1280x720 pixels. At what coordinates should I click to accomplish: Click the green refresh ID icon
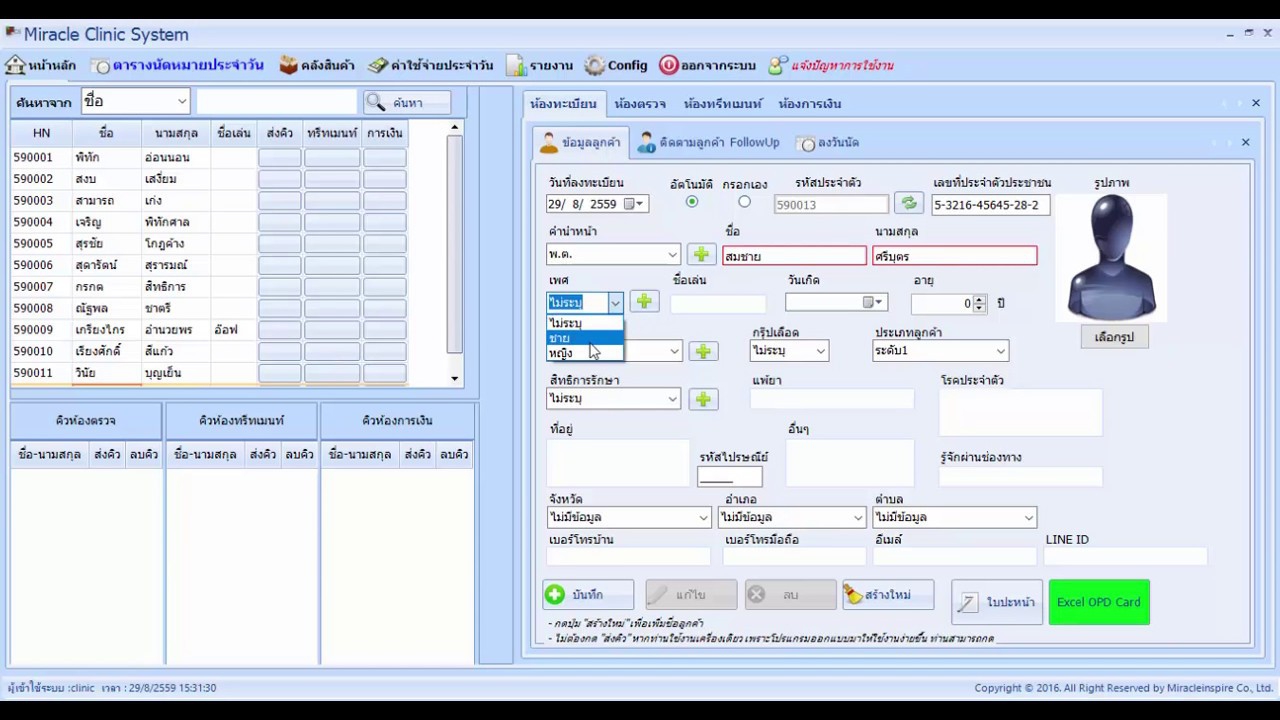point(908,204)
